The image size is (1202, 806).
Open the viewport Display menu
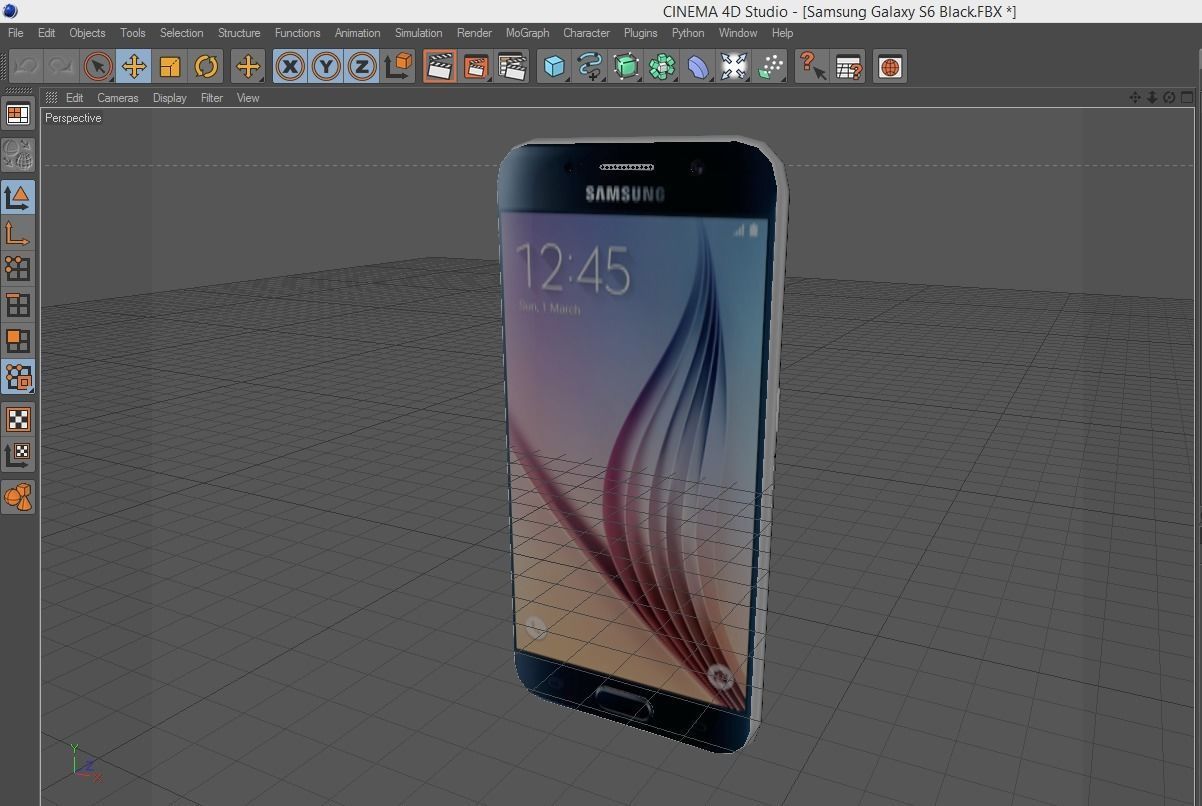[x=170, y=98]
